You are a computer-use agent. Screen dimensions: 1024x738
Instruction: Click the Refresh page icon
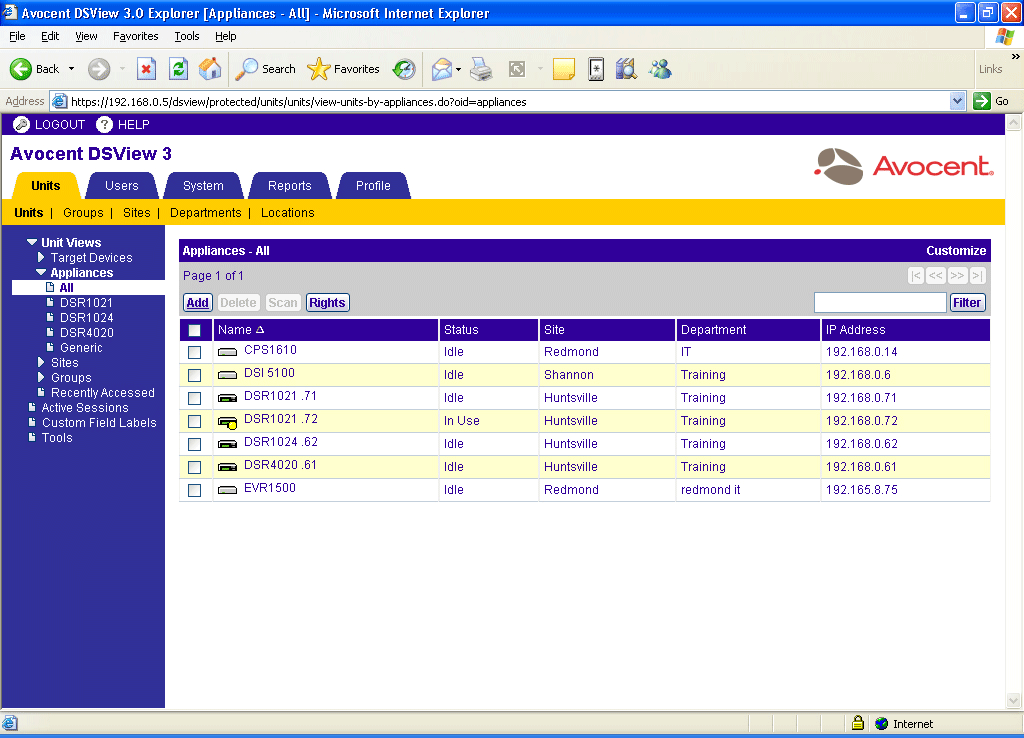(x=178, y=69)
